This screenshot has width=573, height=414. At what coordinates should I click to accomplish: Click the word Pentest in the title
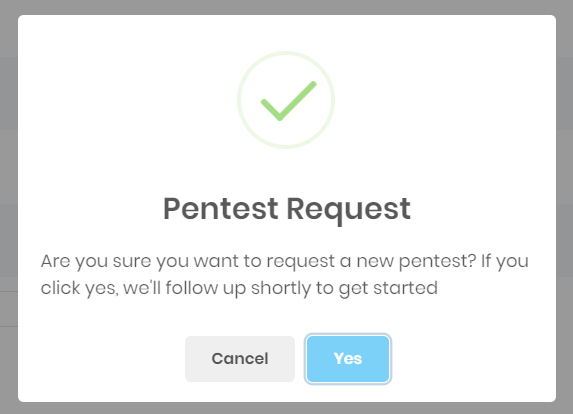pyautogui.click(x=220, y=209)
